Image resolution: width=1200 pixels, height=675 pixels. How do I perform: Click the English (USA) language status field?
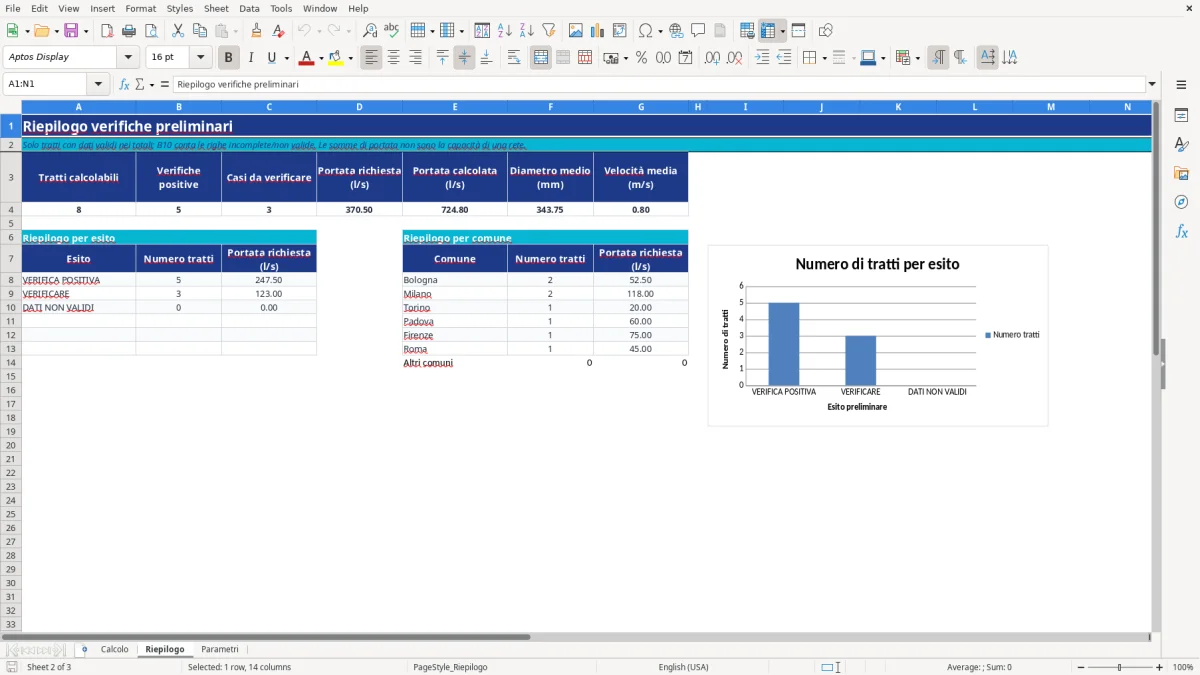[683, 667]
